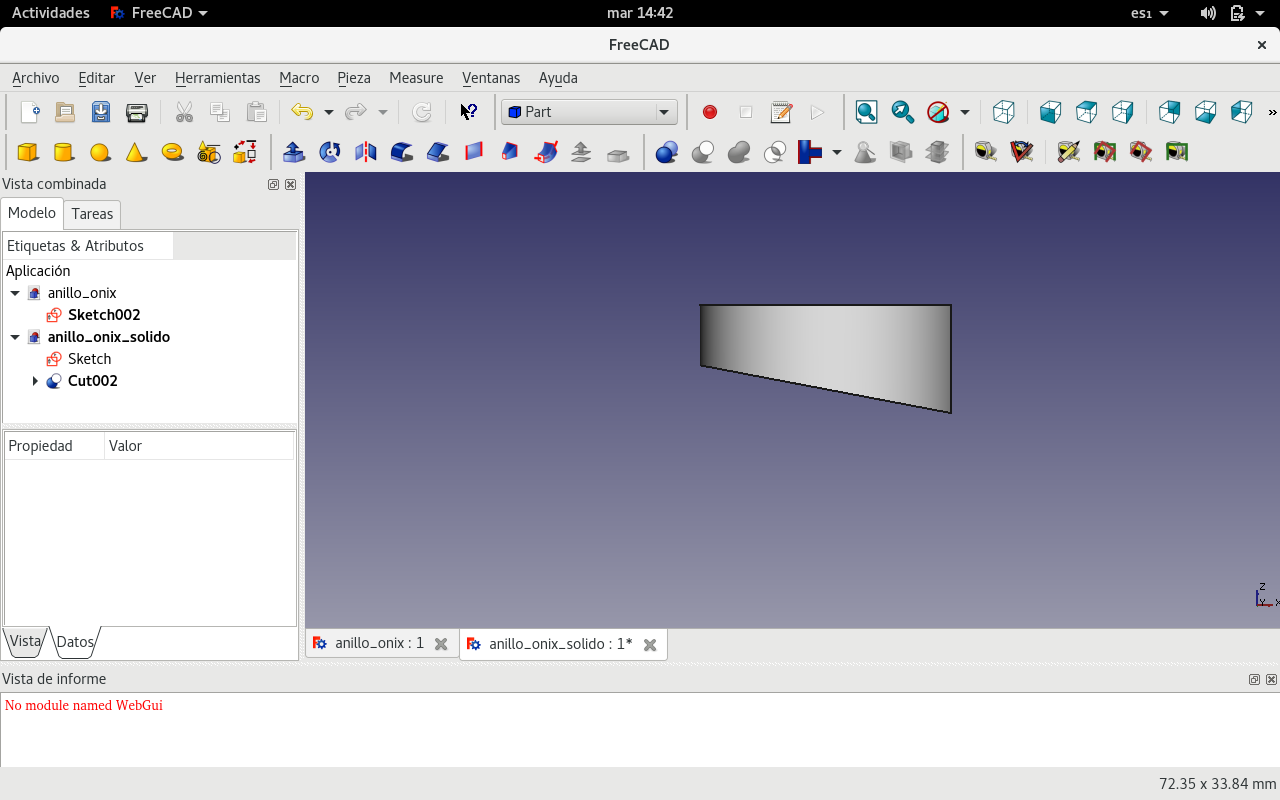Choose the Mirror tool icon
The height and width of the screenshot is (800, 1280).
click(x=366, y=152)
